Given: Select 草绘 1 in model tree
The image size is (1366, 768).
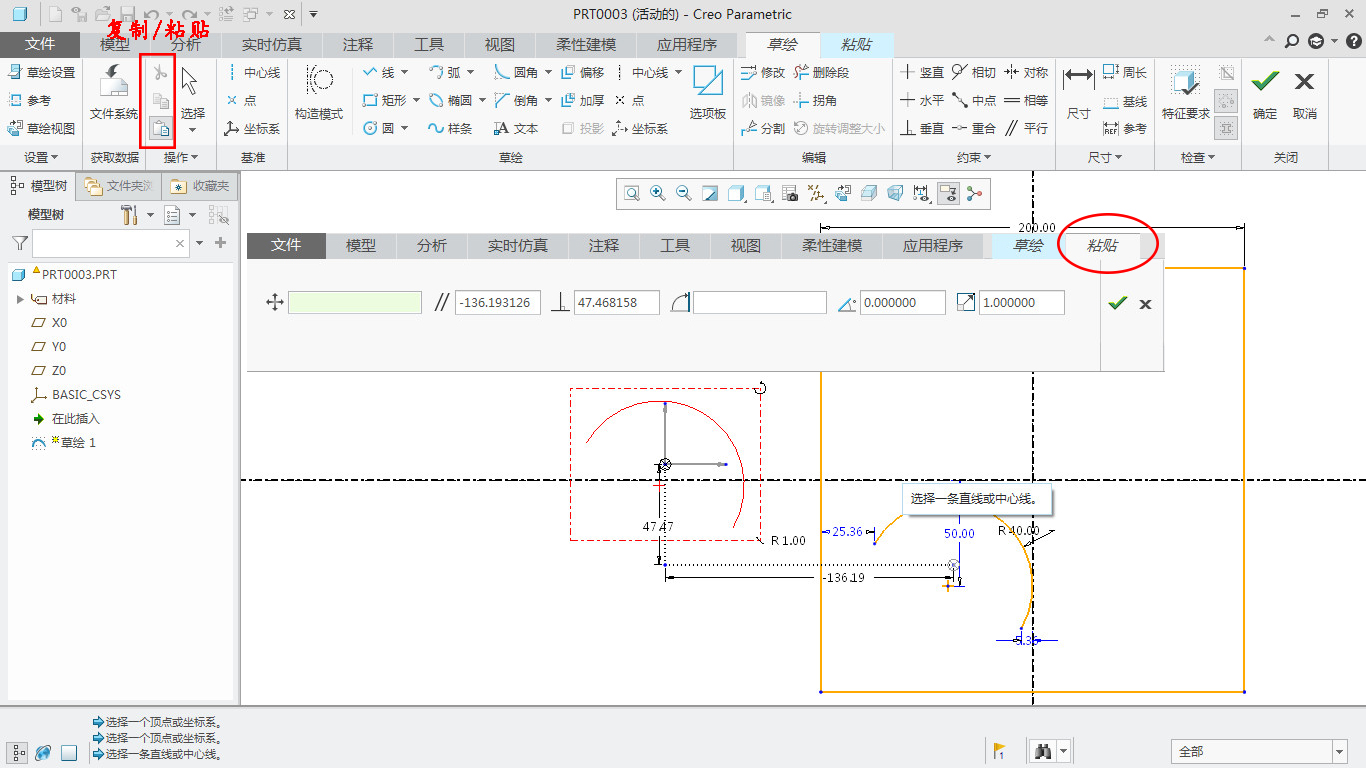Looking at the screenshot, I should (64, 443).
